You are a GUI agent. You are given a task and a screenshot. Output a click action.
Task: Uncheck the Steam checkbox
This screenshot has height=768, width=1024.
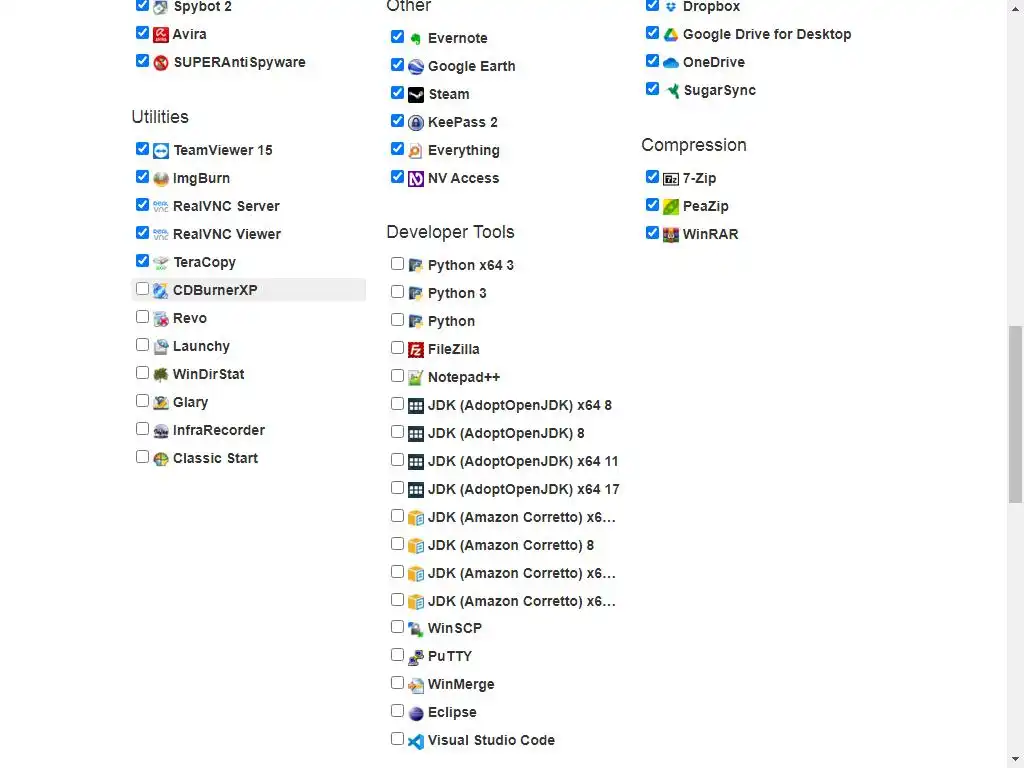(x=397, y=93)
